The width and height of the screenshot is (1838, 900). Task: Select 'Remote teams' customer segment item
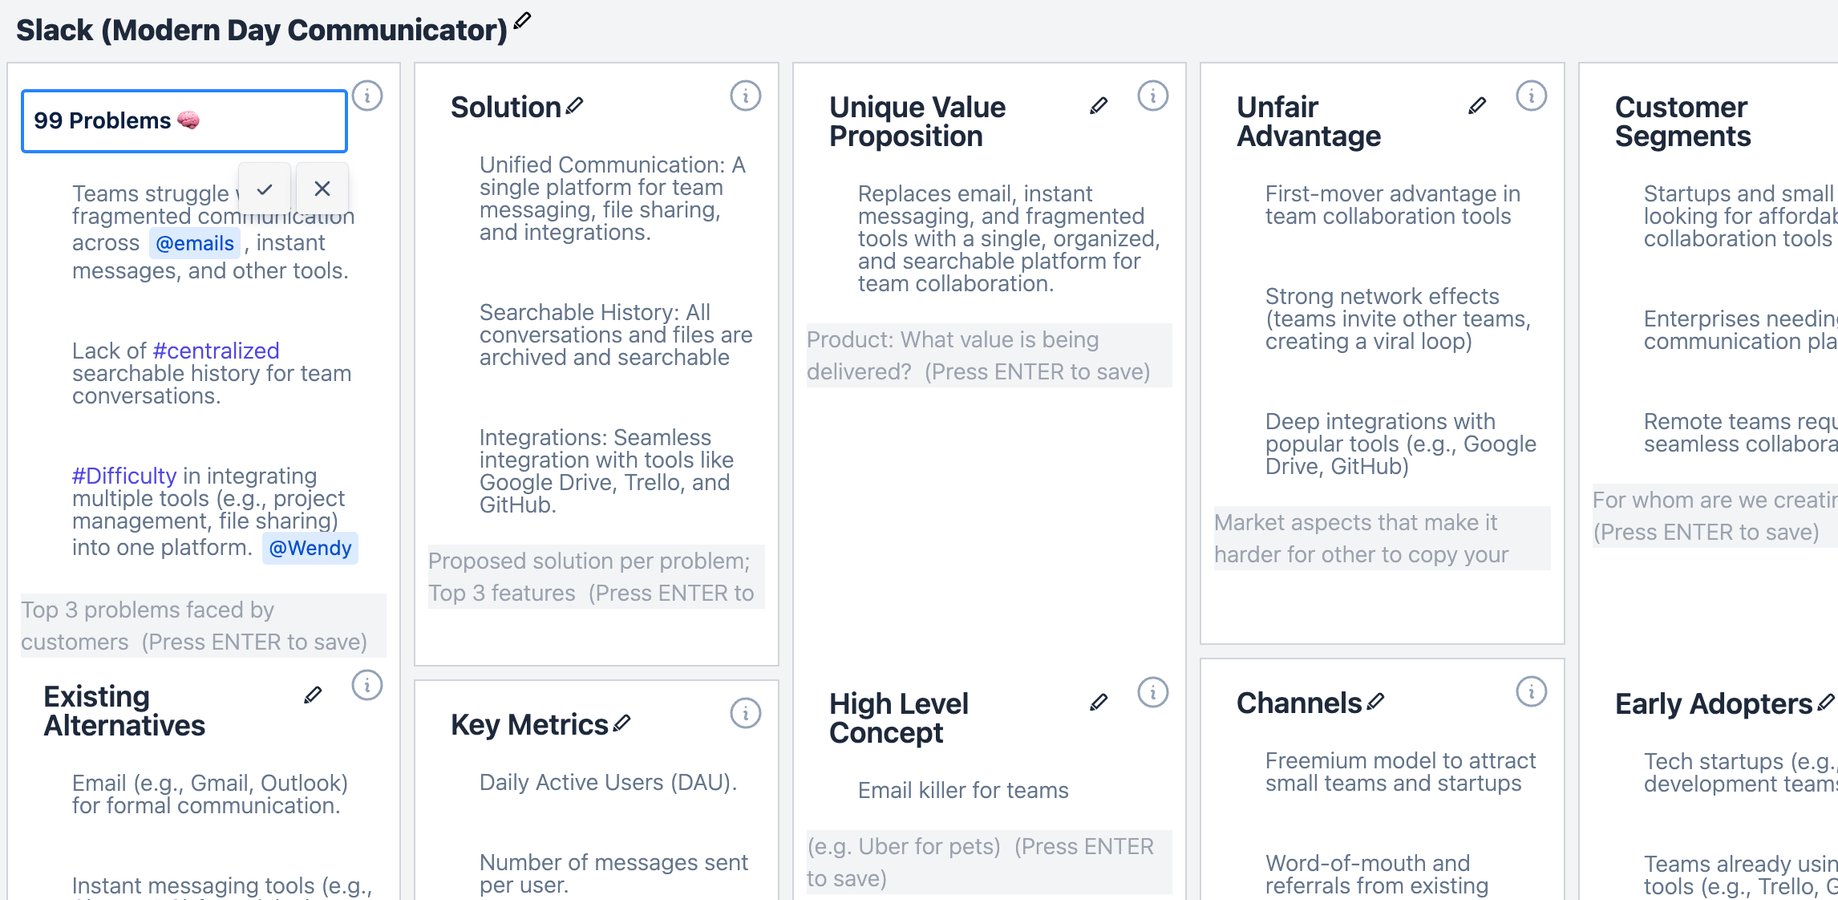pos(1740,433)
